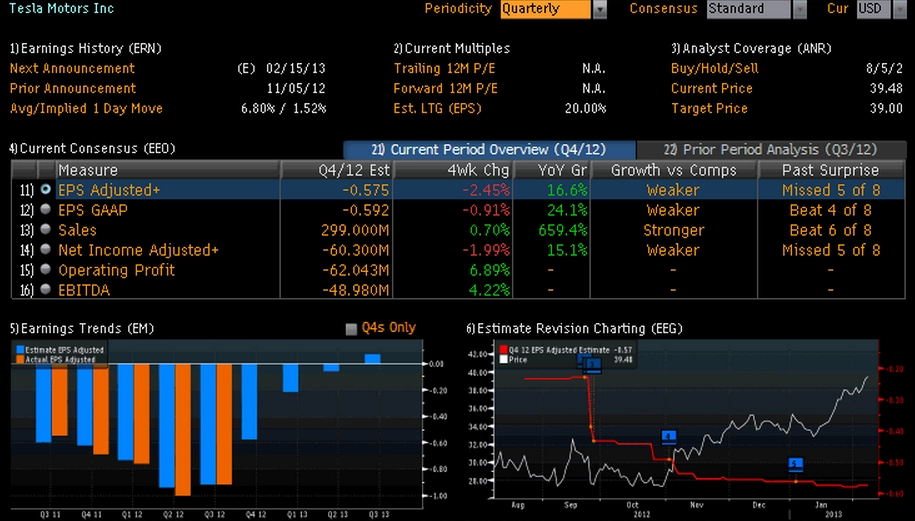The width and height of the screenshot is (915, 521).
Task: Click the Prior Announcement date 11/05/12
Action: click(x=296, y=88)
